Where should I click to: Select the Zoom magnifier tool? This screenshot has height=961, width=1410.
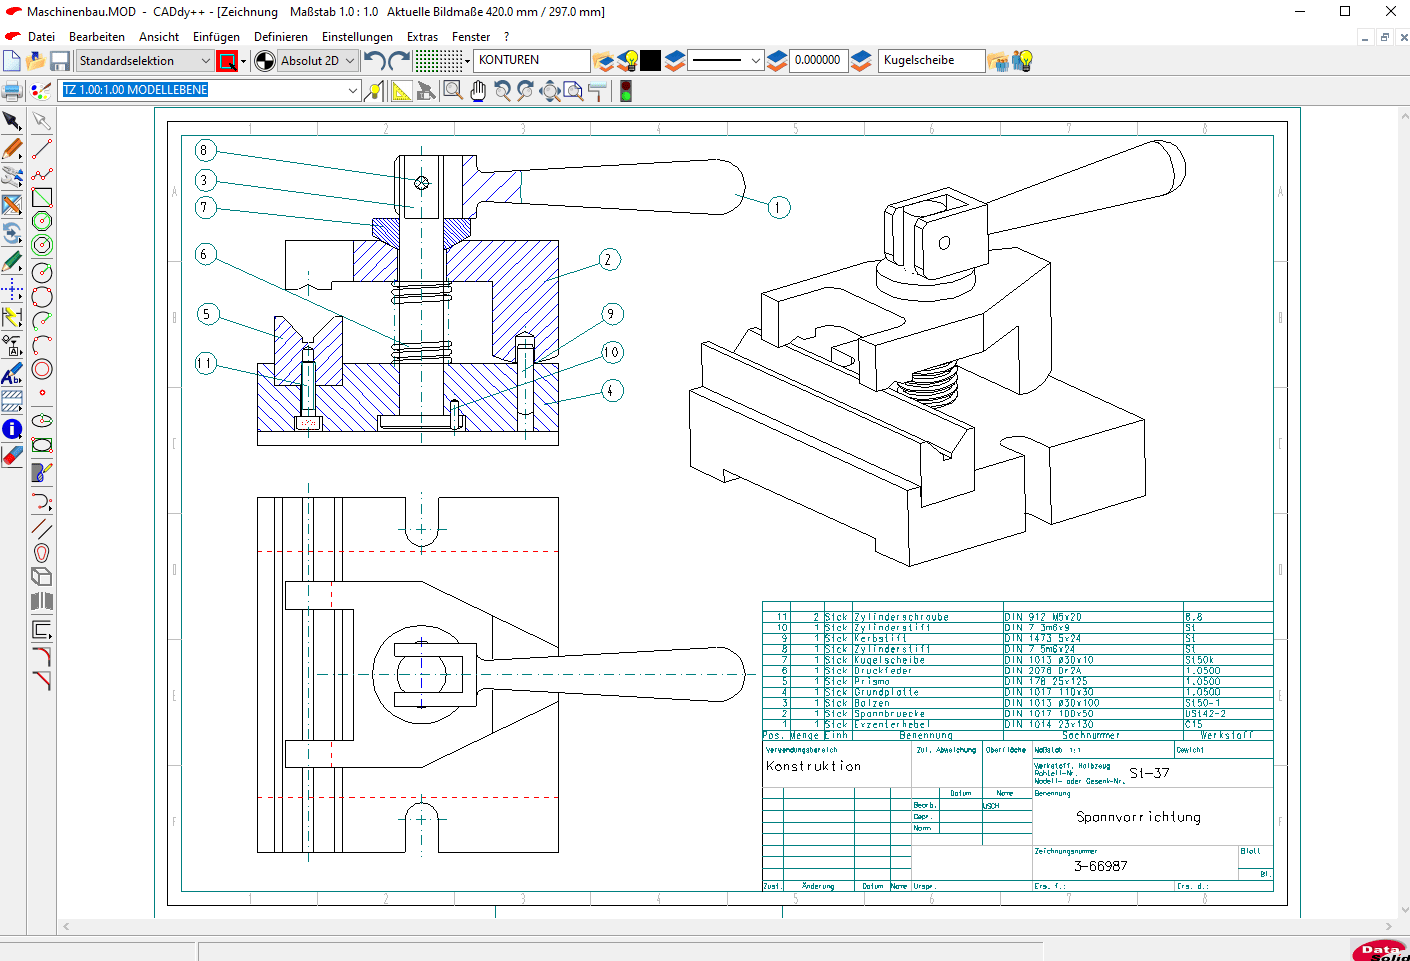pyautogui.click(x=453, y=90)
